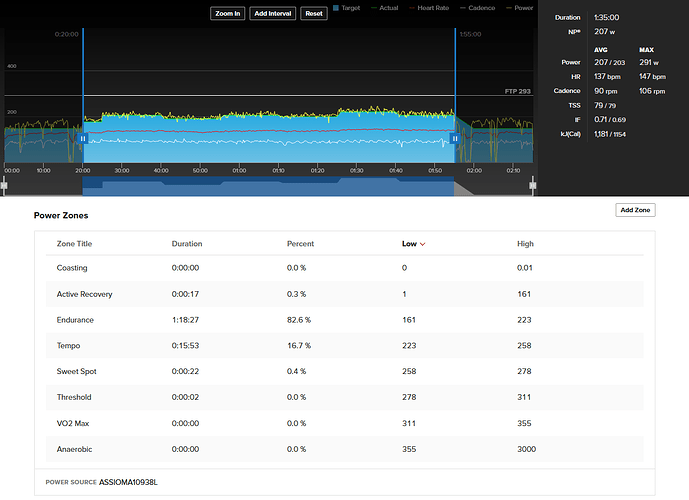Click kJ(Cal) value 1,181 / 1154
Screen dimensions: 689x500
tap(610, 134)
